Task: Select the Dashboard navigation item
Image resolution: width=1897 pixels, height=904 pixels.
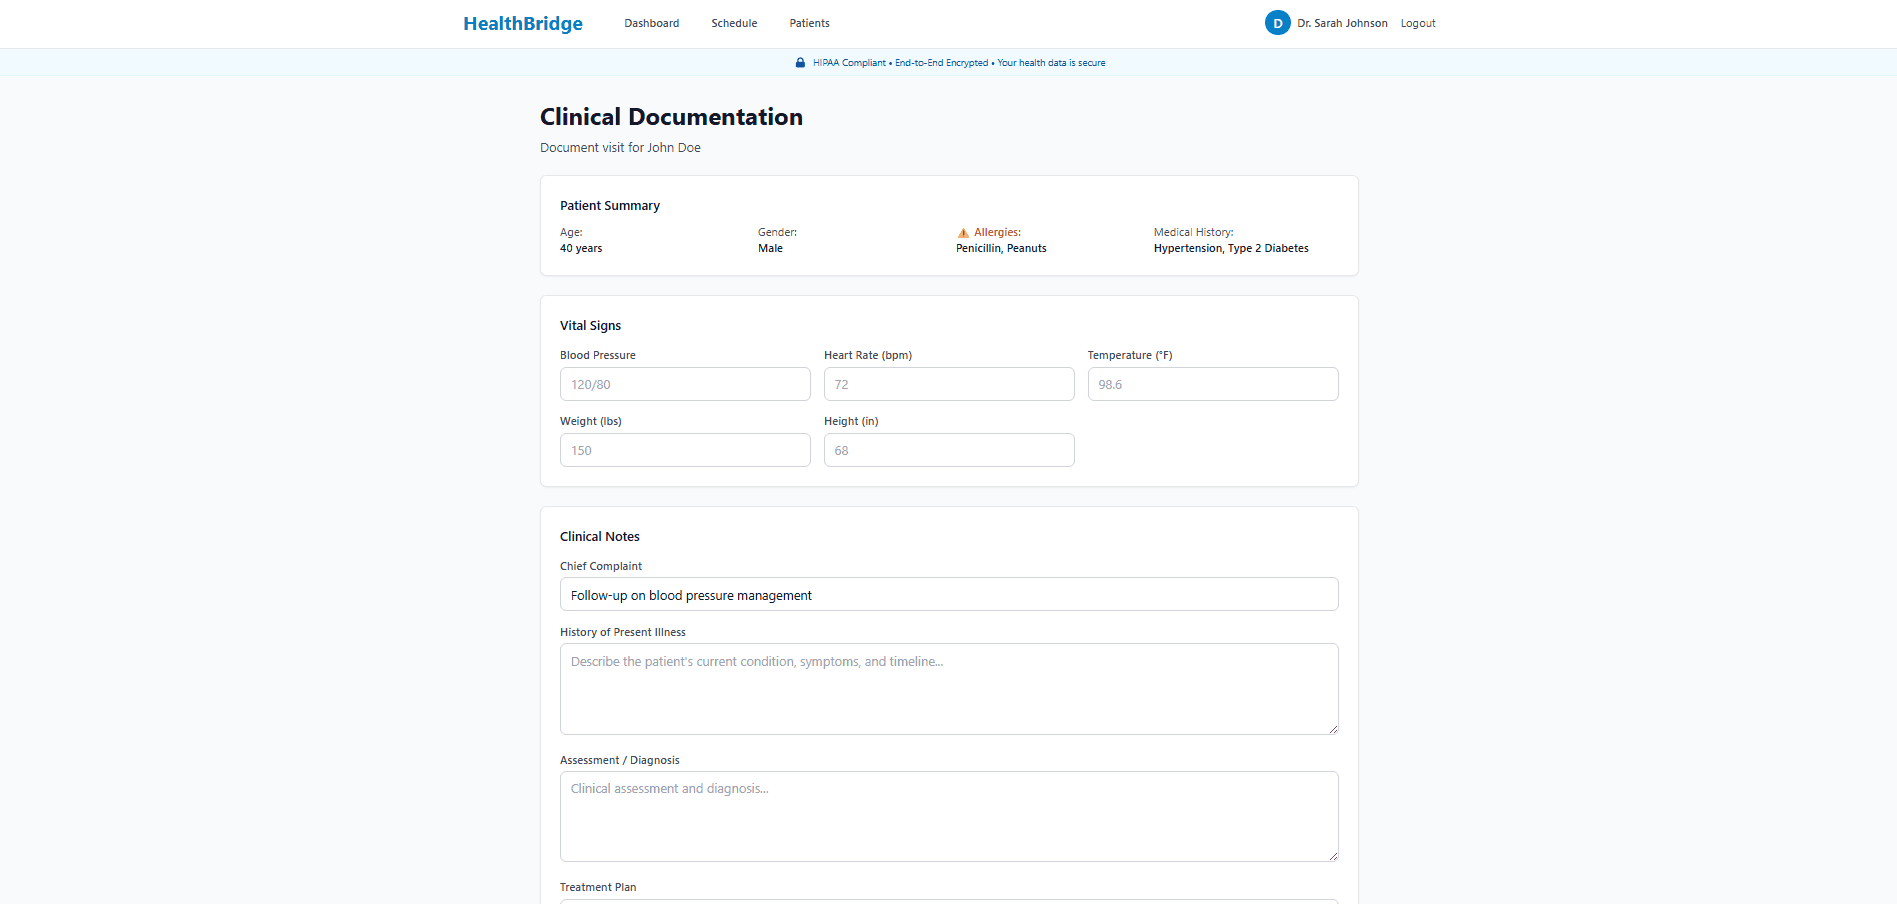Action: pos(651,23)
